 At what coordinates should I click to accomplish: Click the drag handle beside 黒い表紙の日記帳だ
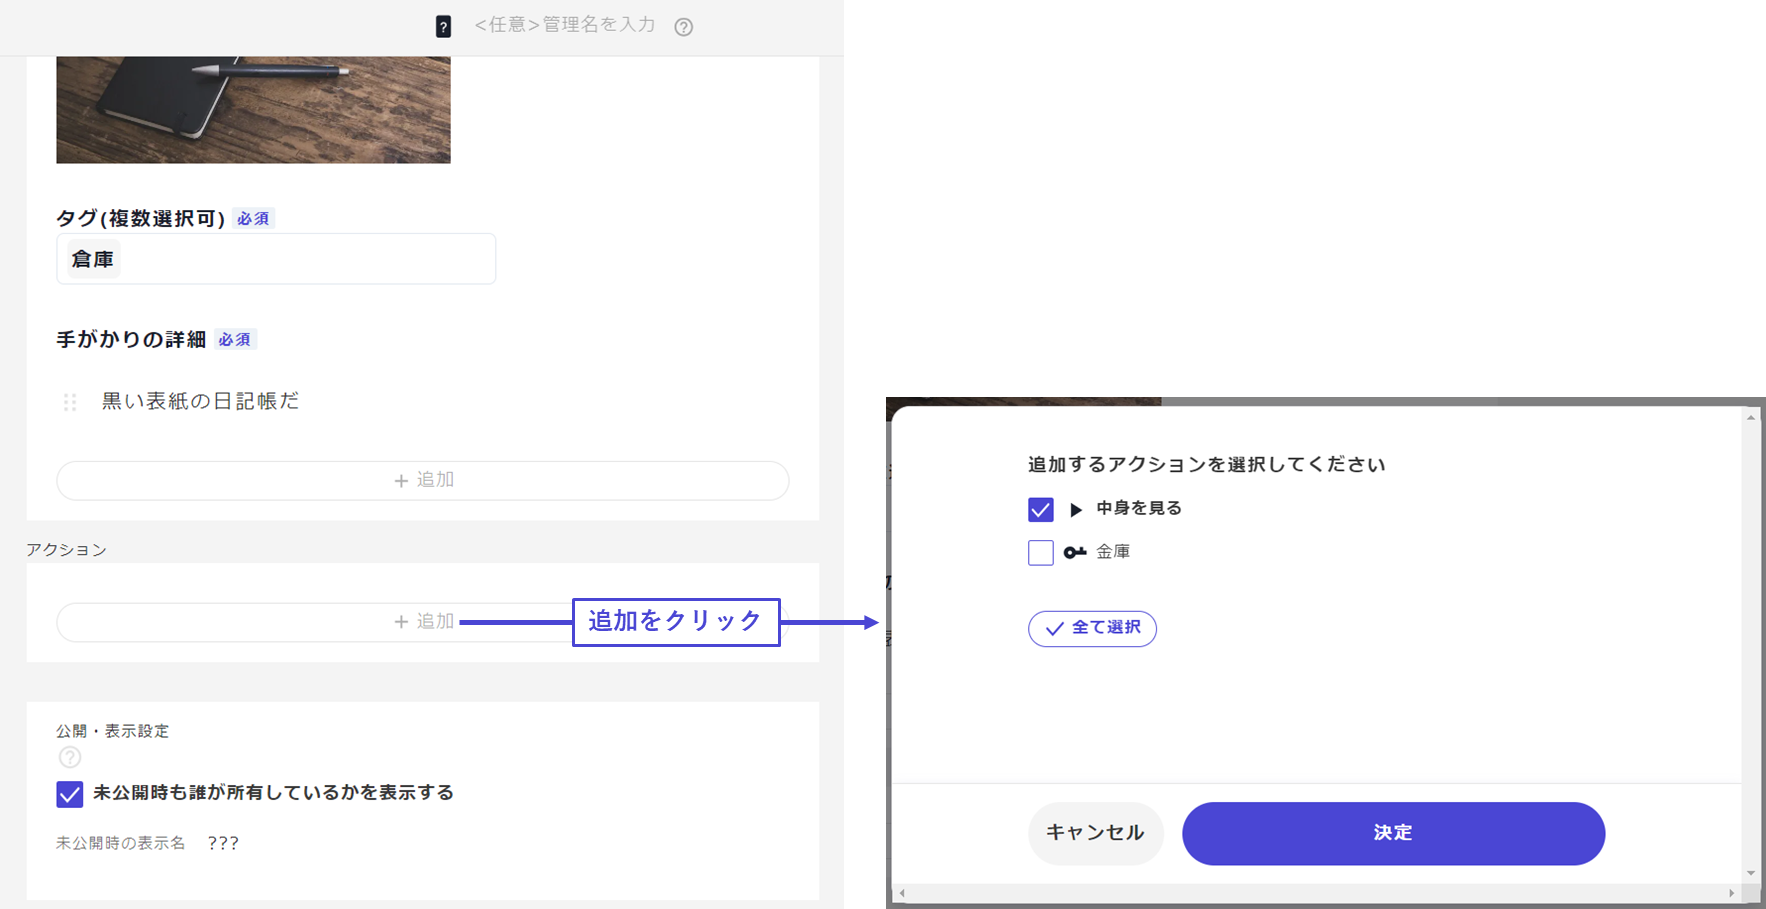[70, 402]
